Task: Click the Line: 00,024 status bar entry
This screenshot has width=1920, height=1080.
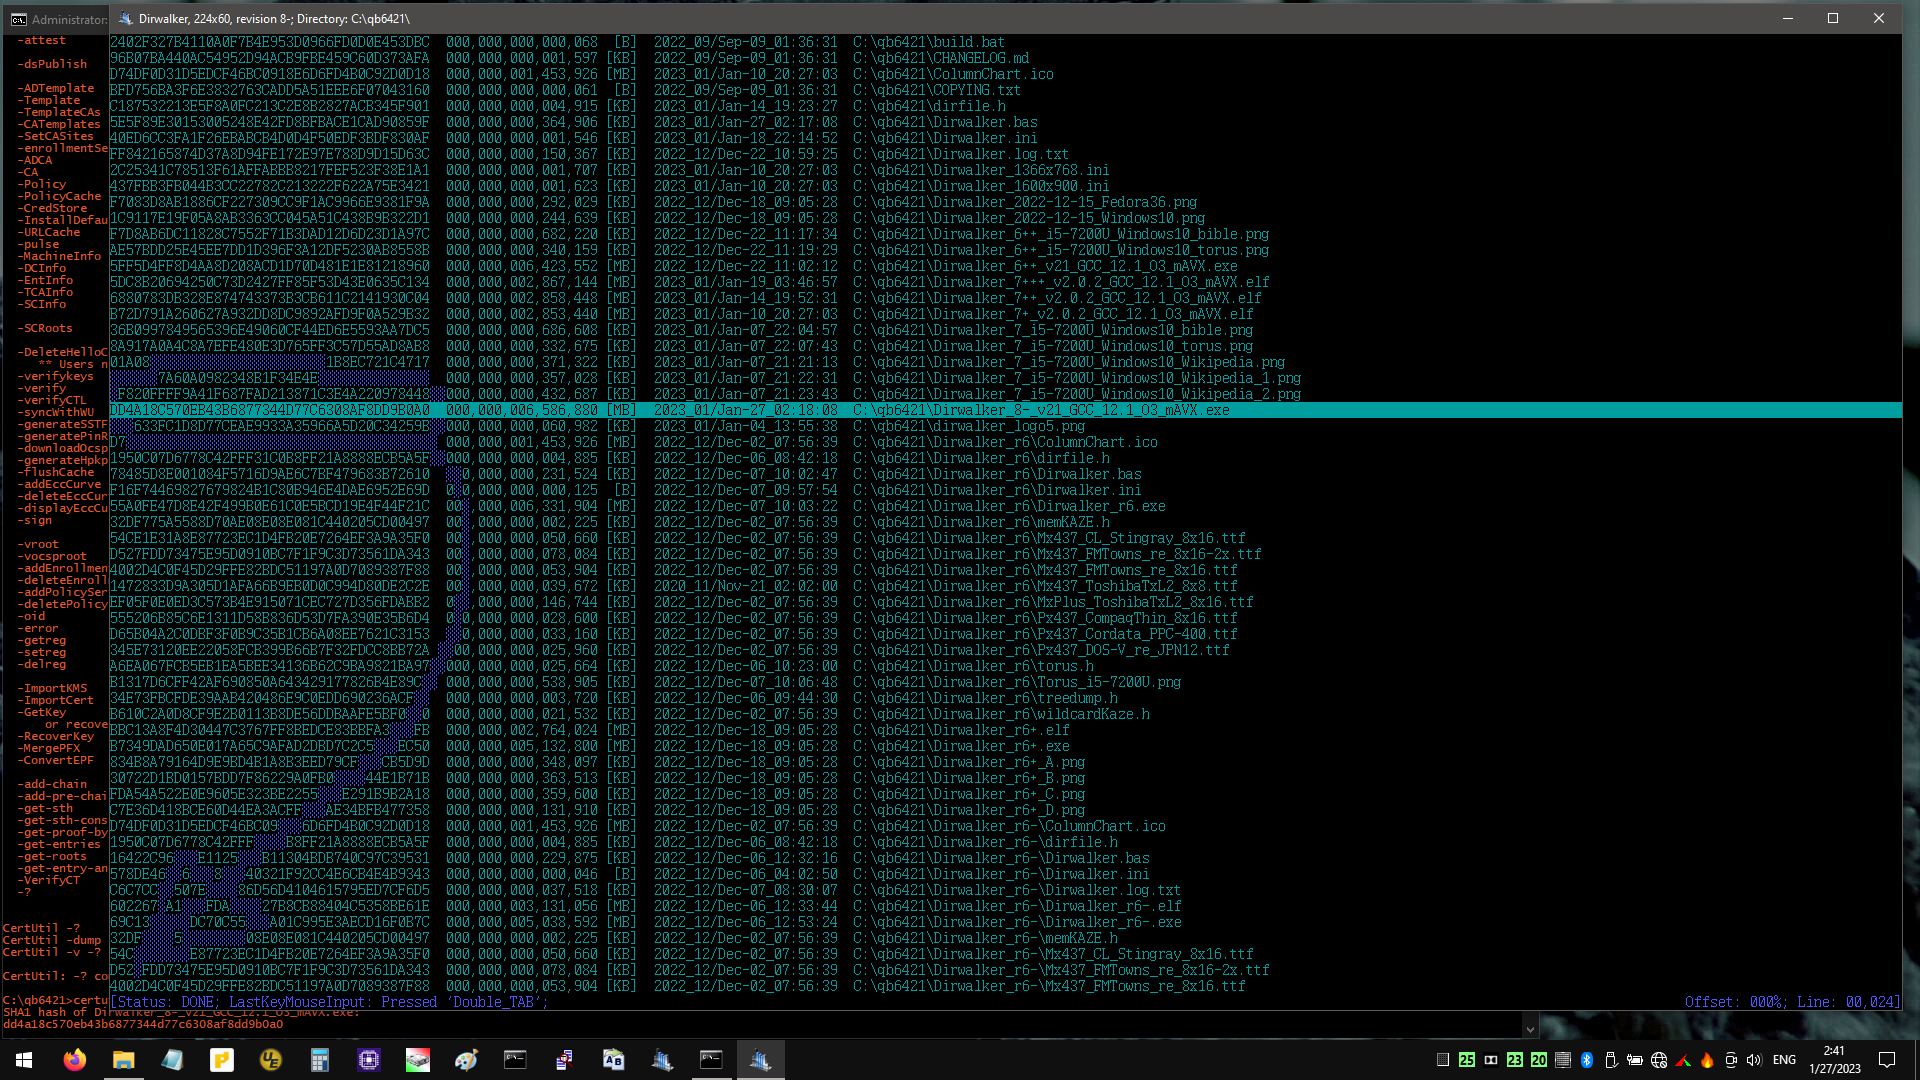Action: click(1846, 1002)
